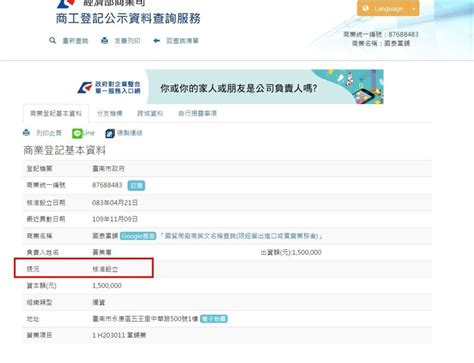Screen dimensions: 474x363
Task: Click the 出資額(元):1,500,000 text
Action: click(291, 252)
